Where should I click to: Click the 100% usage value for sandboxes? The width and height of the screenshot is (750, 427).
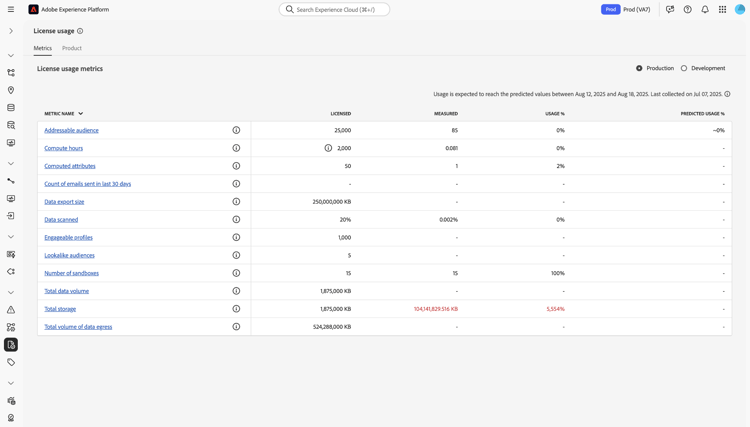[x=558, y=273]
